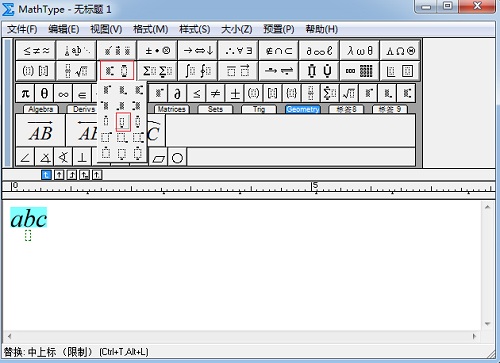Image resolution: width=500 pixels, height=363 pixels.
Task: Insert the infinity symbol from small bar
Action: coord(63,94)
